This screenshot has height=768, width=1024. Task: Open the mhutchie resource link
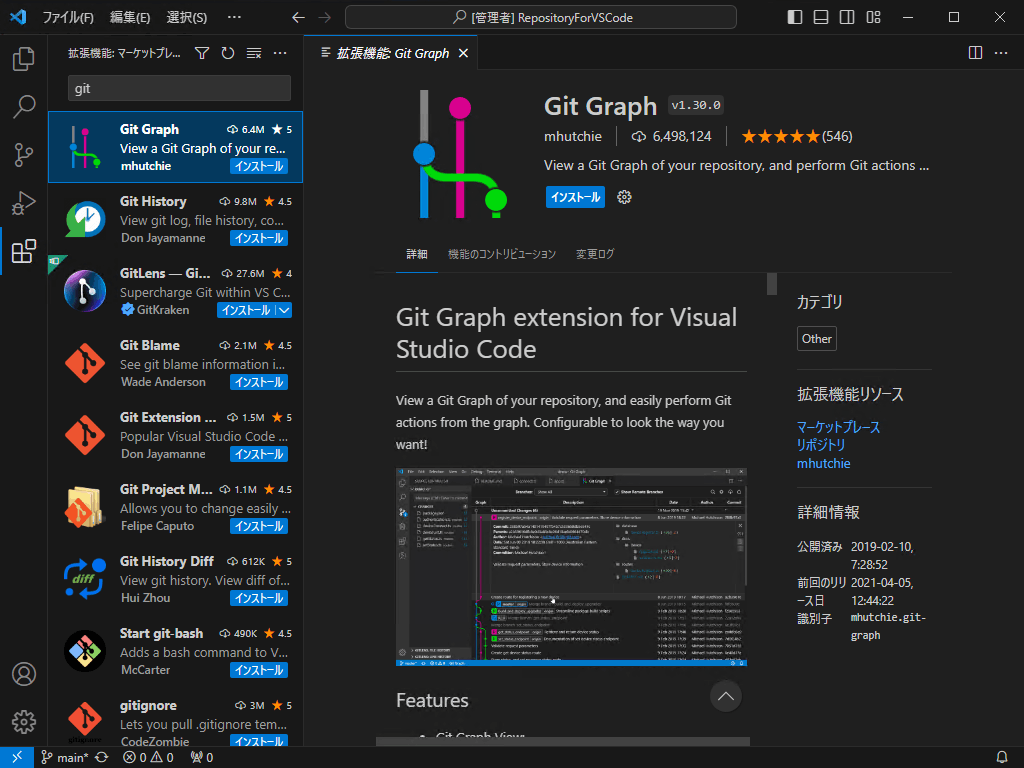pos(824,463)
